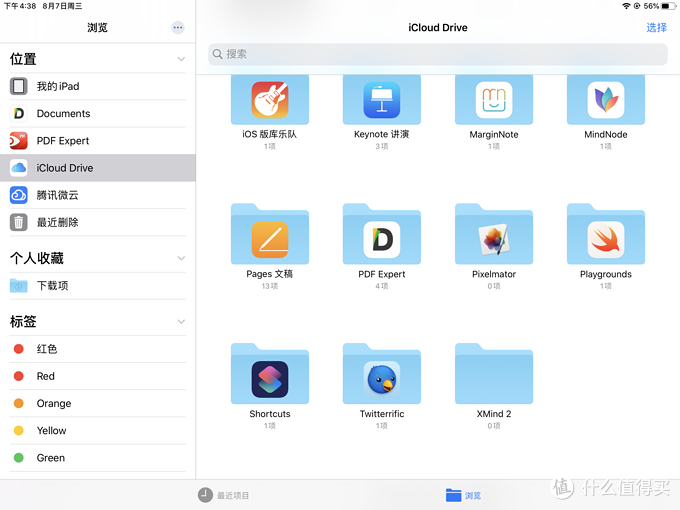680x510 pixels.
Task: Click the Wi-Fi status icon
Action: tap(626, 6)
